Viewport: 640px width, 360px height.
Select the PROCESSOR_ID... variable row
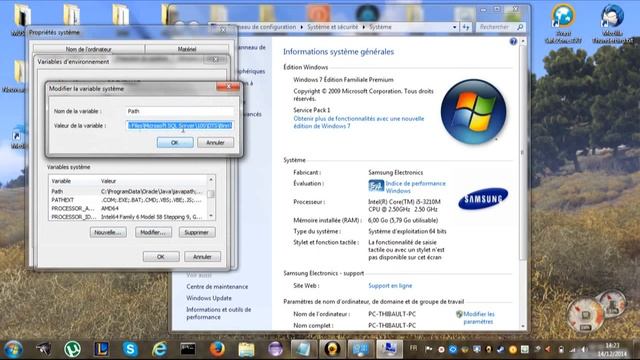coord(128,217)
